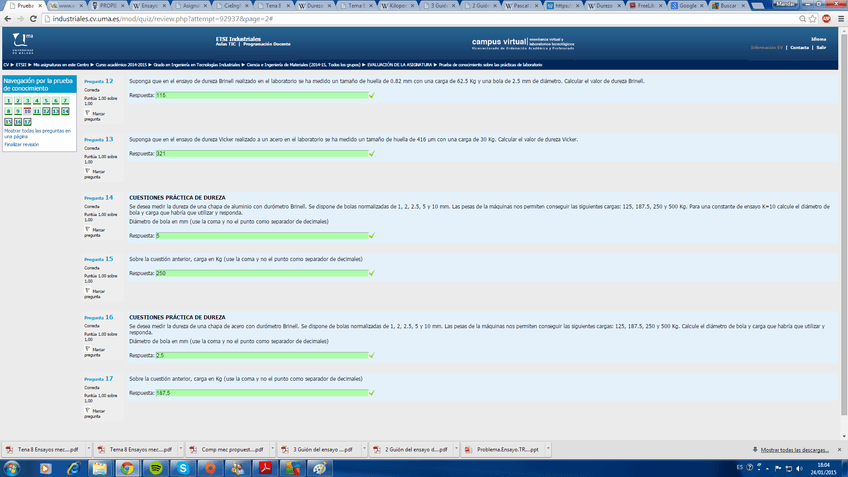This screenshot has height=477, width=848.
Task: Click the Contacto link in header
Action: [x=799, y=48]
